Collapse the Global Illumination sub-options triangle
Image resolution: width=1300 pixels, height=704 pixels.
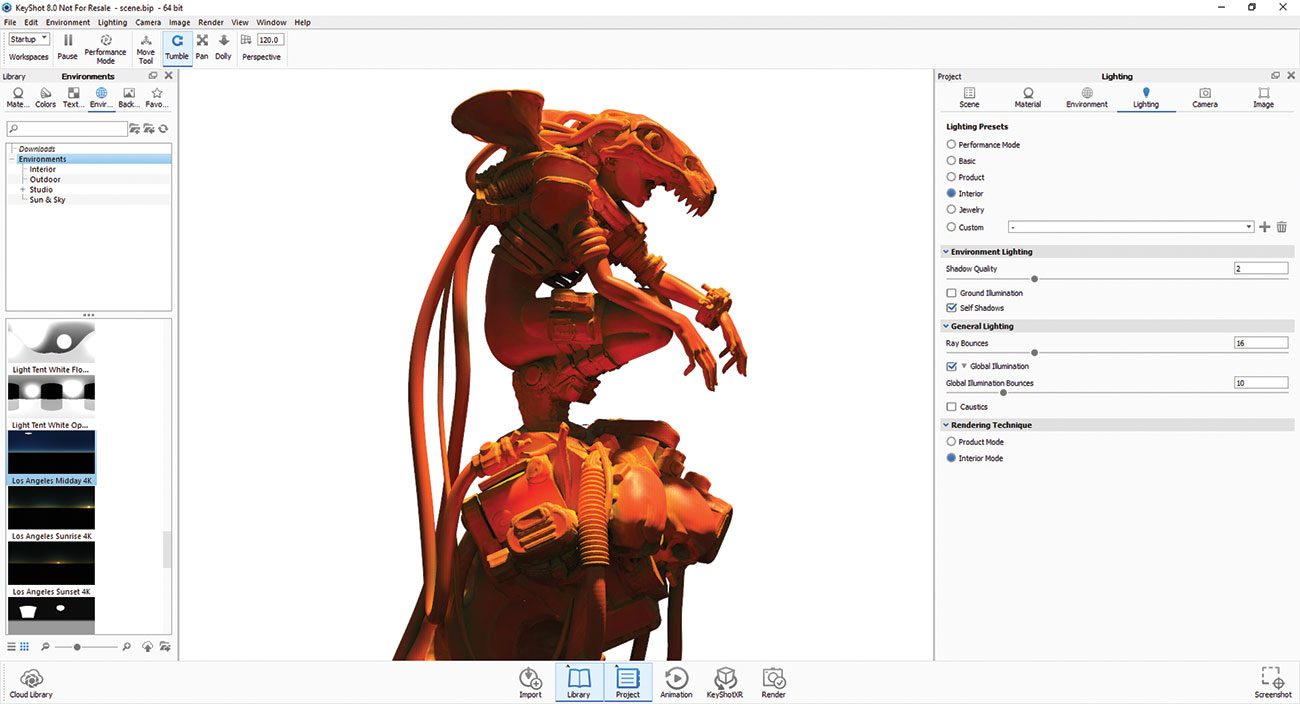click(964, 366)
